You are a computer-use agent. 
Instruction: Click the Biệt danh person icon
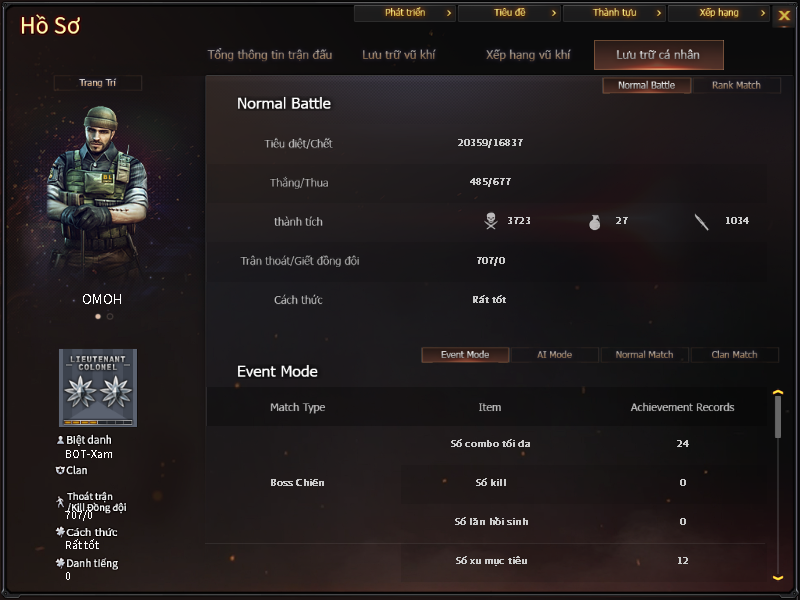[60, 440]
